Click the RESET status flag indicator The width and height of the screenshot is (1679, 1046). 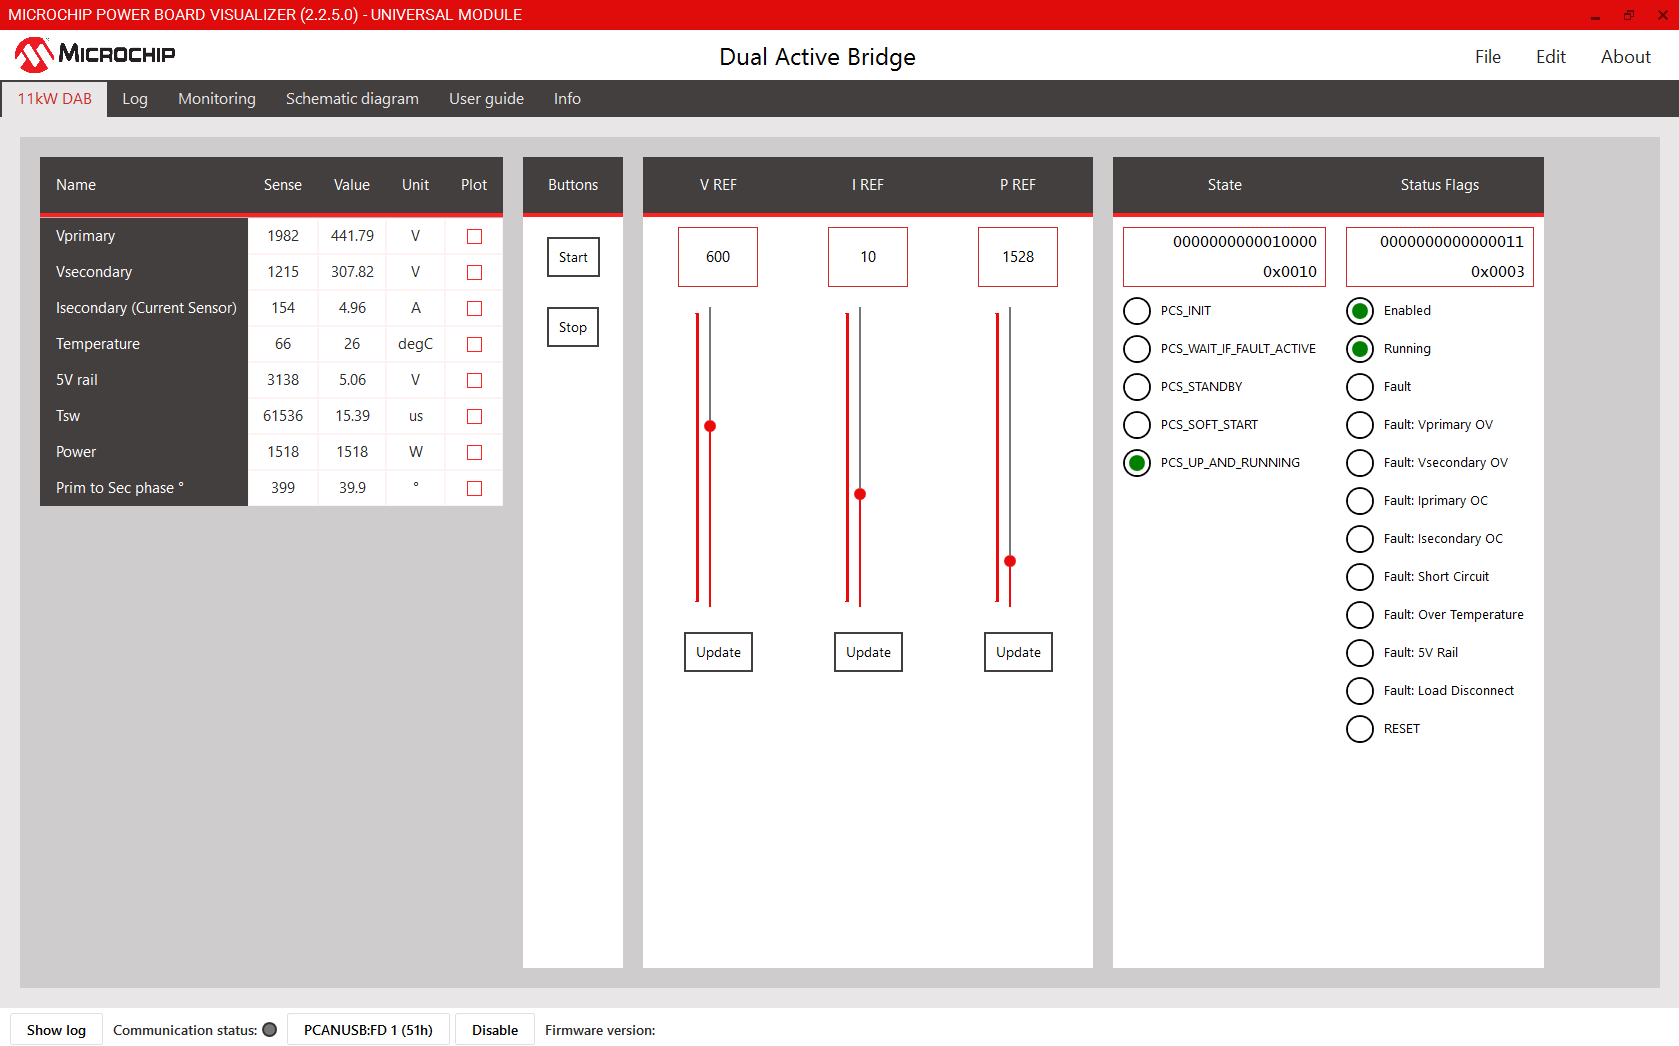coord(1360,729)
